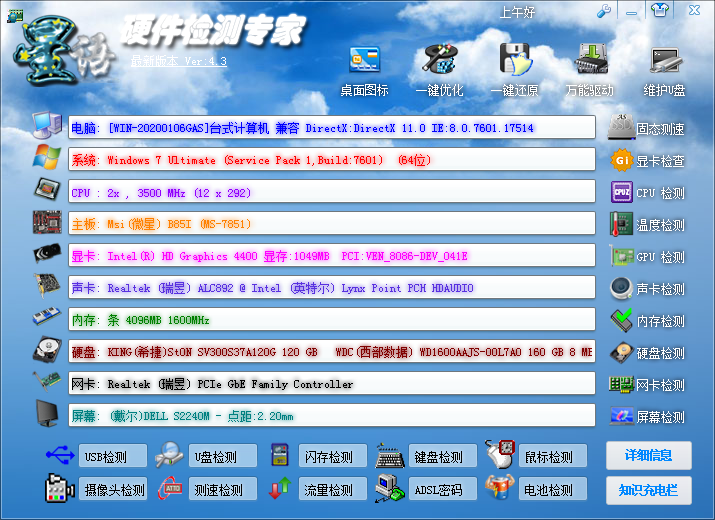
Task: Click the keyboard icon beside 键盘检测
Action: click(389, 455)
